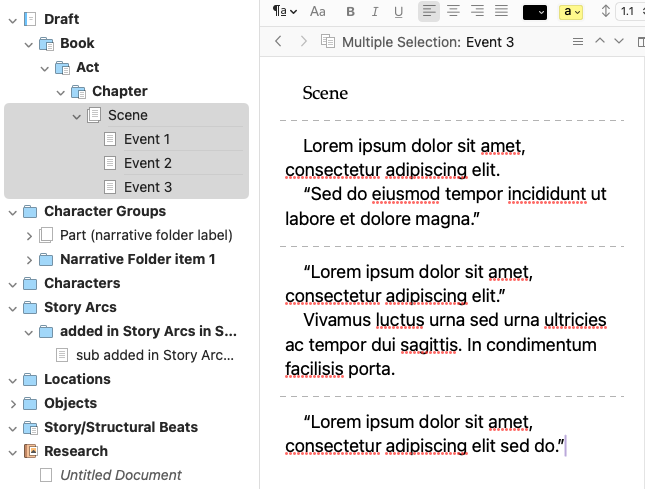
Task: Expand the Characters folder
Action: [x=13, y=284]
